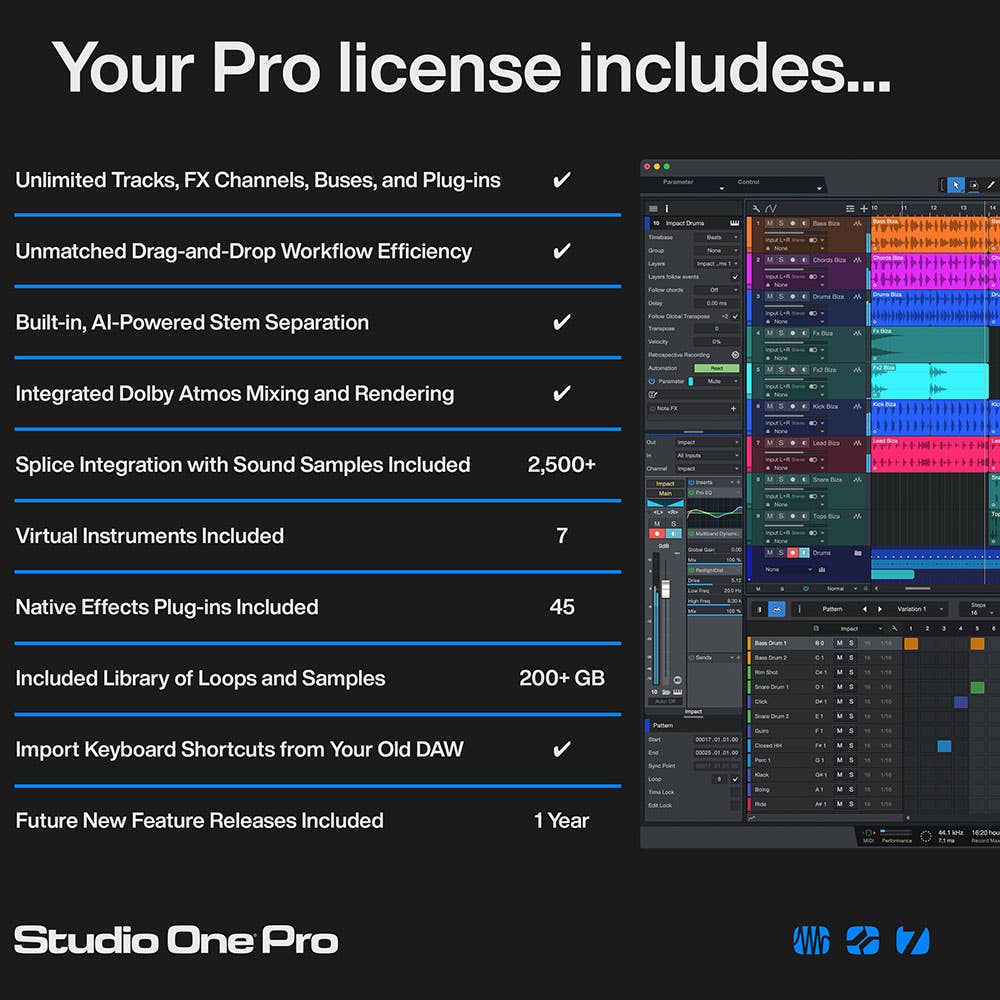Mute the Bass Biza track
Screen dimensions: 1000x1000
772,223
